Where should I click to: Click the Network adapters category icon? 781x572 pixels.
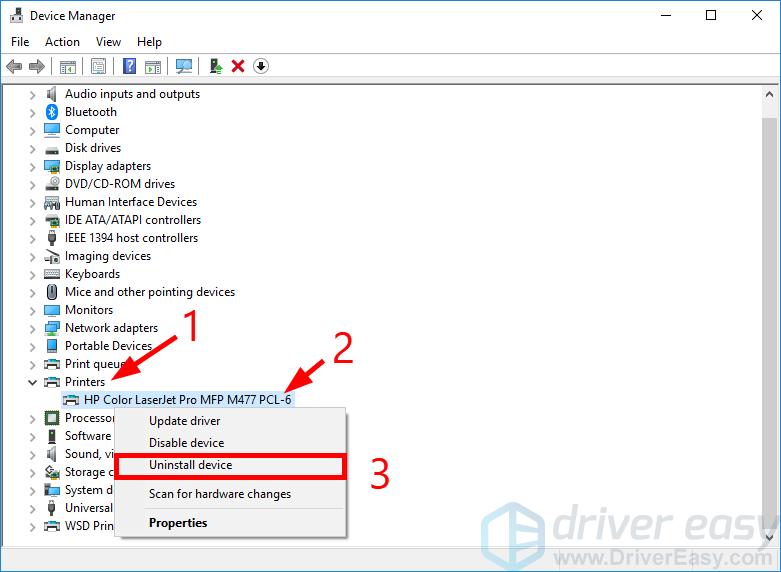click(x=52, y=328)
